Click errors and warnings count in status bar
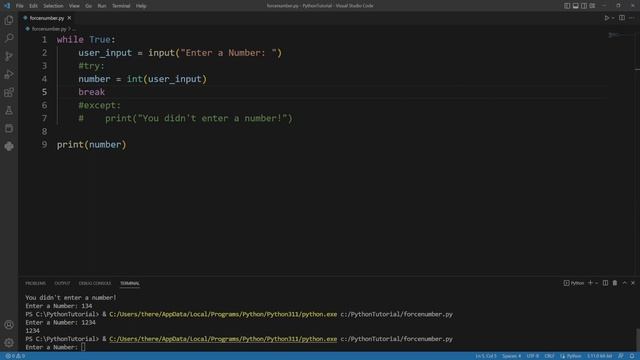 (x=15, y=356)
